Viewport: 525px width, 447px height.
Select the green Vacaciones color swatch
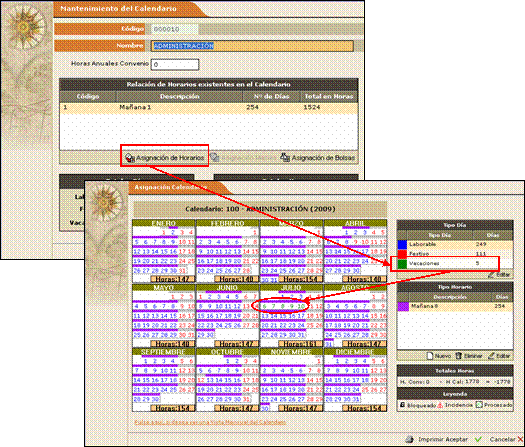click(x=402, y=264)
